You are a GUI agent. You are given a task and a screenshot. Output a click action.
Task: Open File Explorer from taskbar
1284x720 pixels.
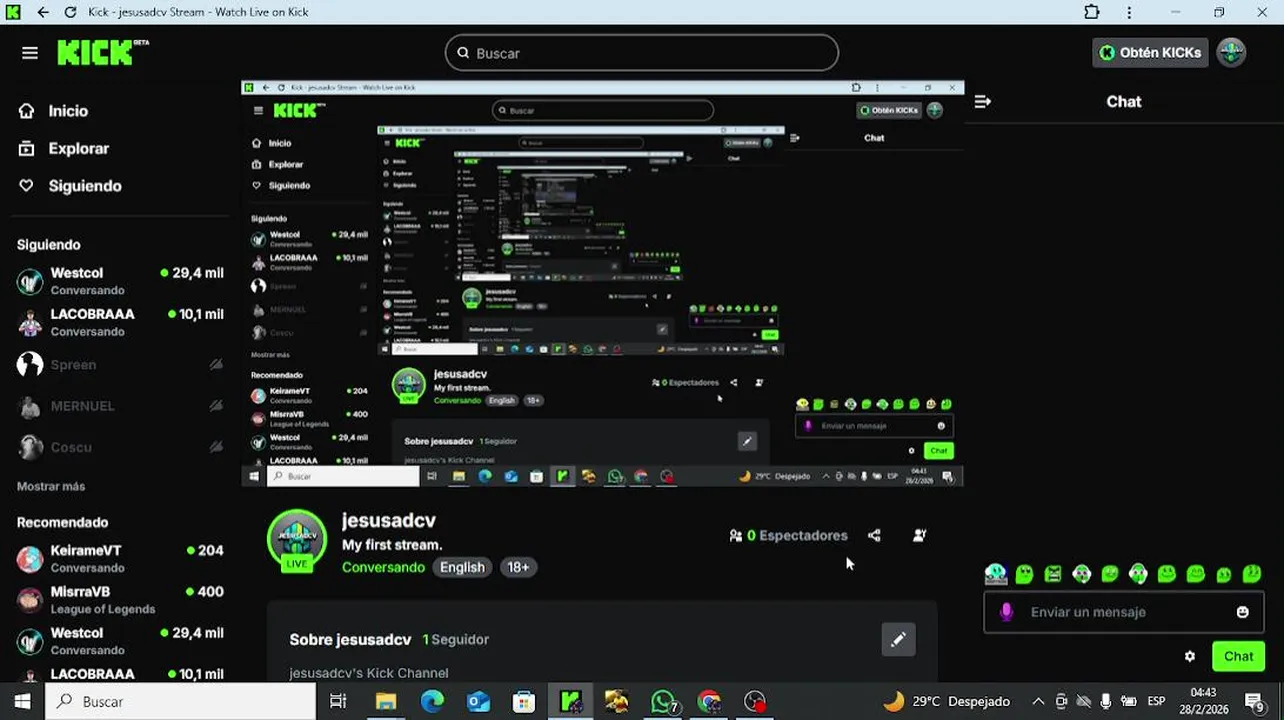pyautogui.click(x=386, y=701)
